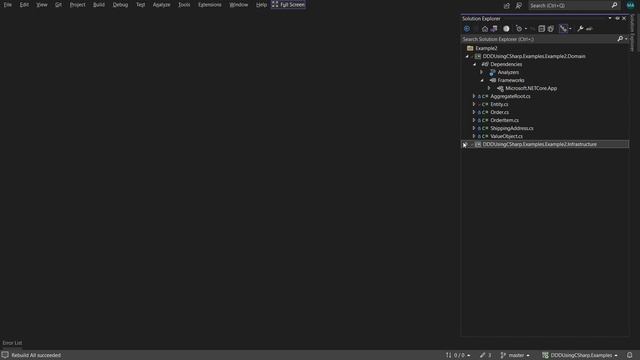Toggle auto-hide pin on Solution Explorer
640x360 pixels.
click(x=617, y=18)
